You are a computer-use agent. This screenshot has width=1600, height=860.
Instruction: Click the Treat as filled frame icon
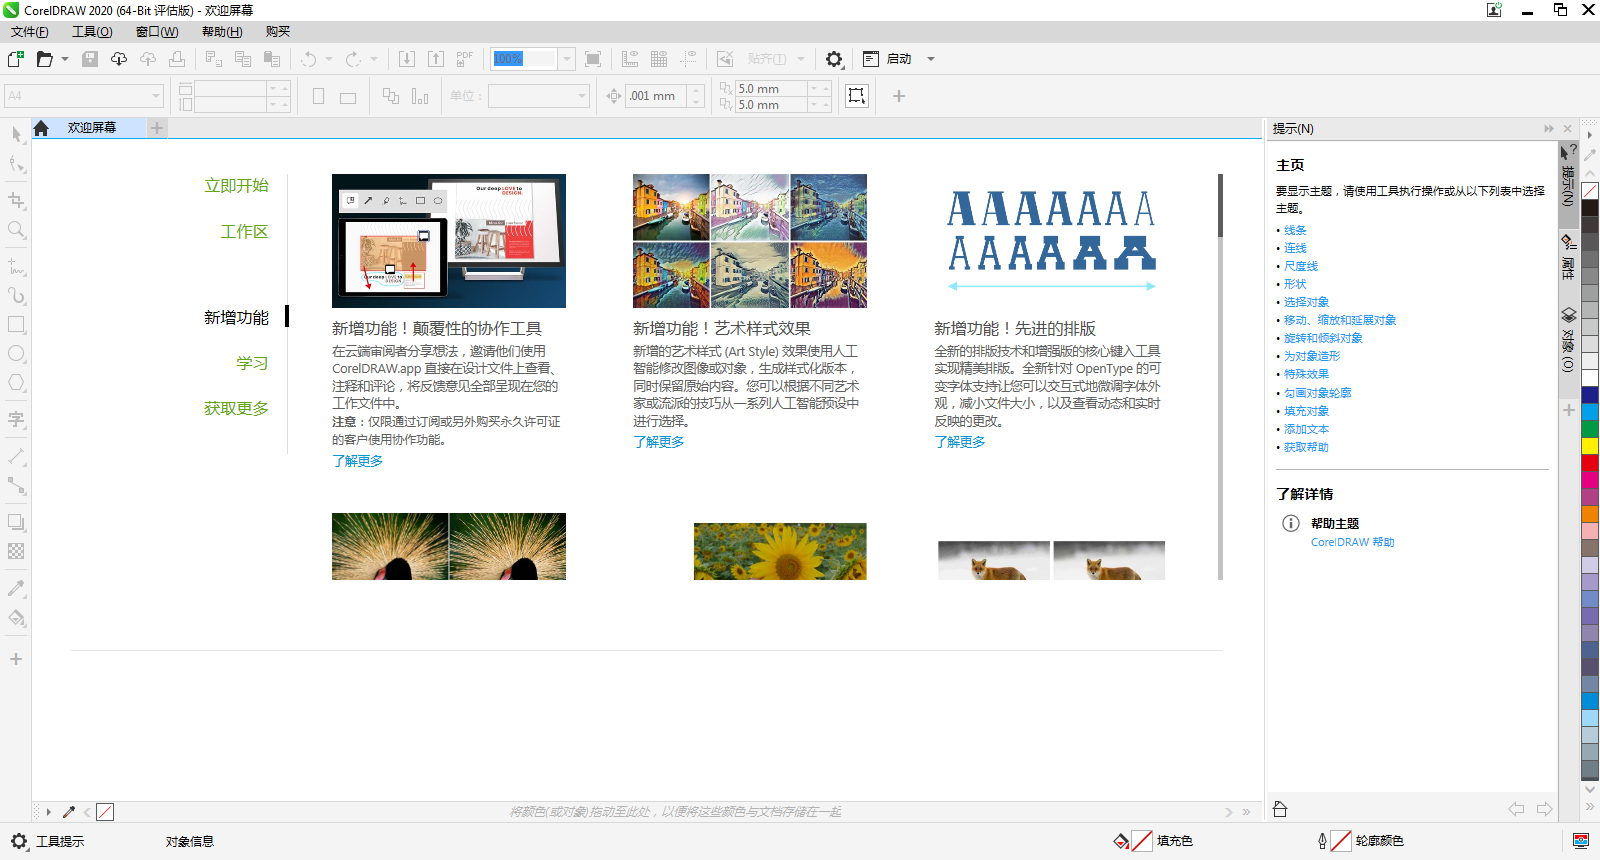pos(857,96)
